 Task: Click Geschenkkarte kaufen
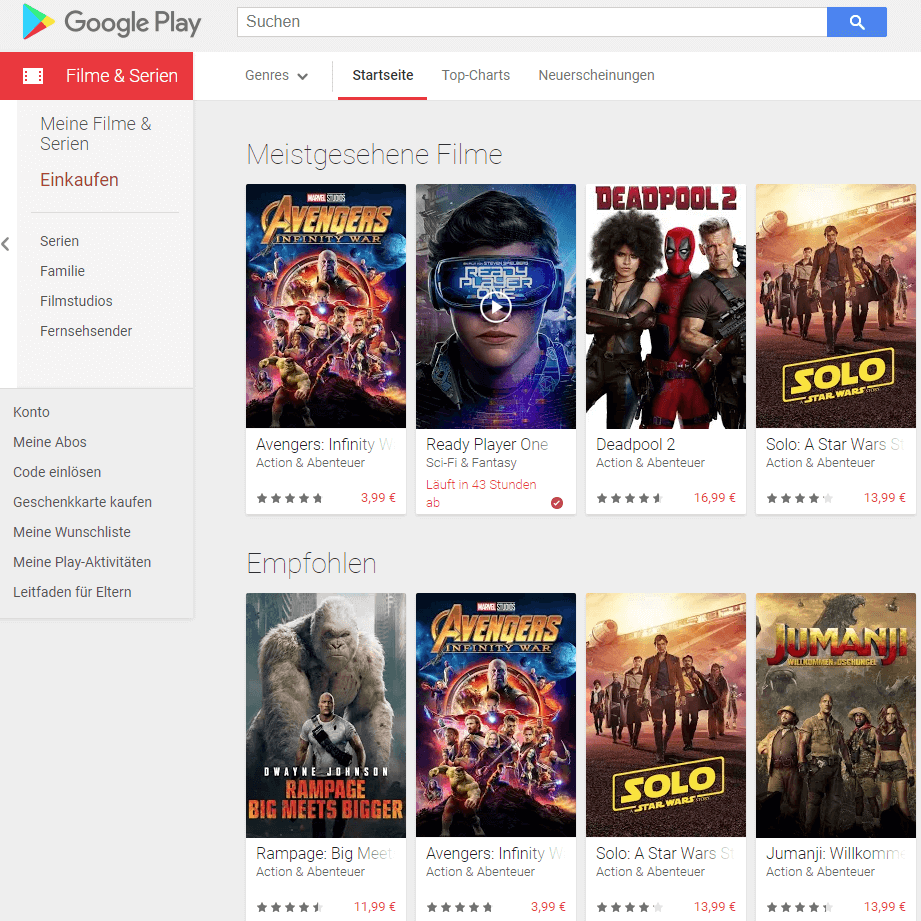click(x=82, y=502)
